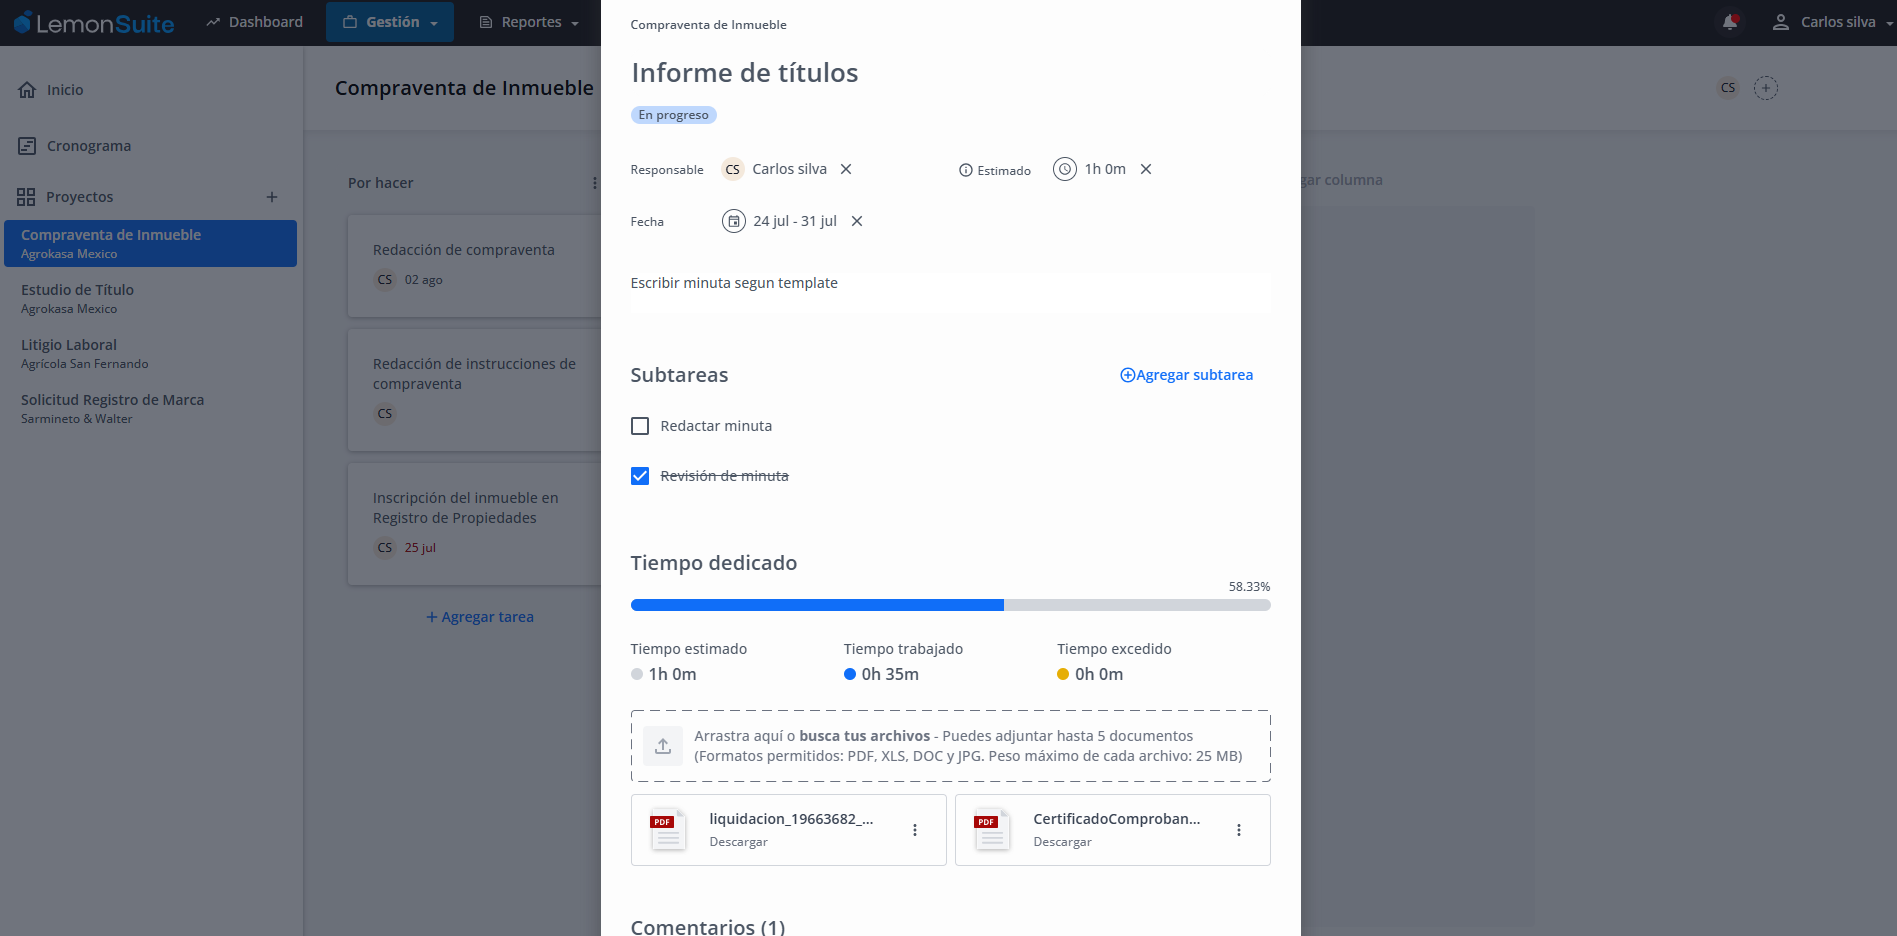The height and width of the screenshot is (936, 1897).
Task: Open Carlos silva user account menu
Action: click(x=1832, y=22)
